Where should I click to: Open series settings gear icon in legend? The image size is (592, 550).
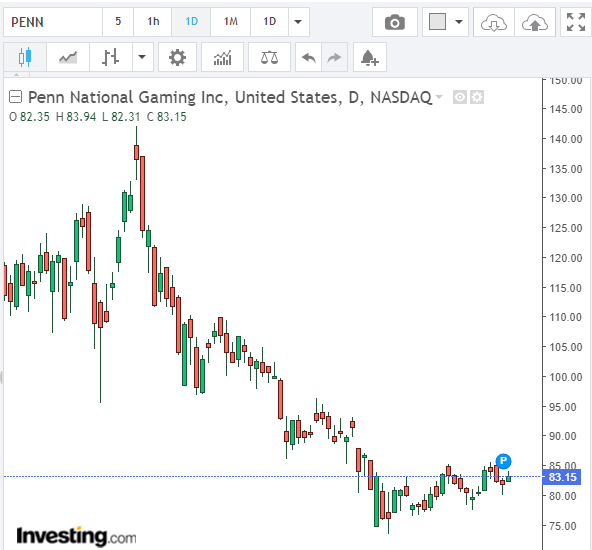click(x=477, y=97)
